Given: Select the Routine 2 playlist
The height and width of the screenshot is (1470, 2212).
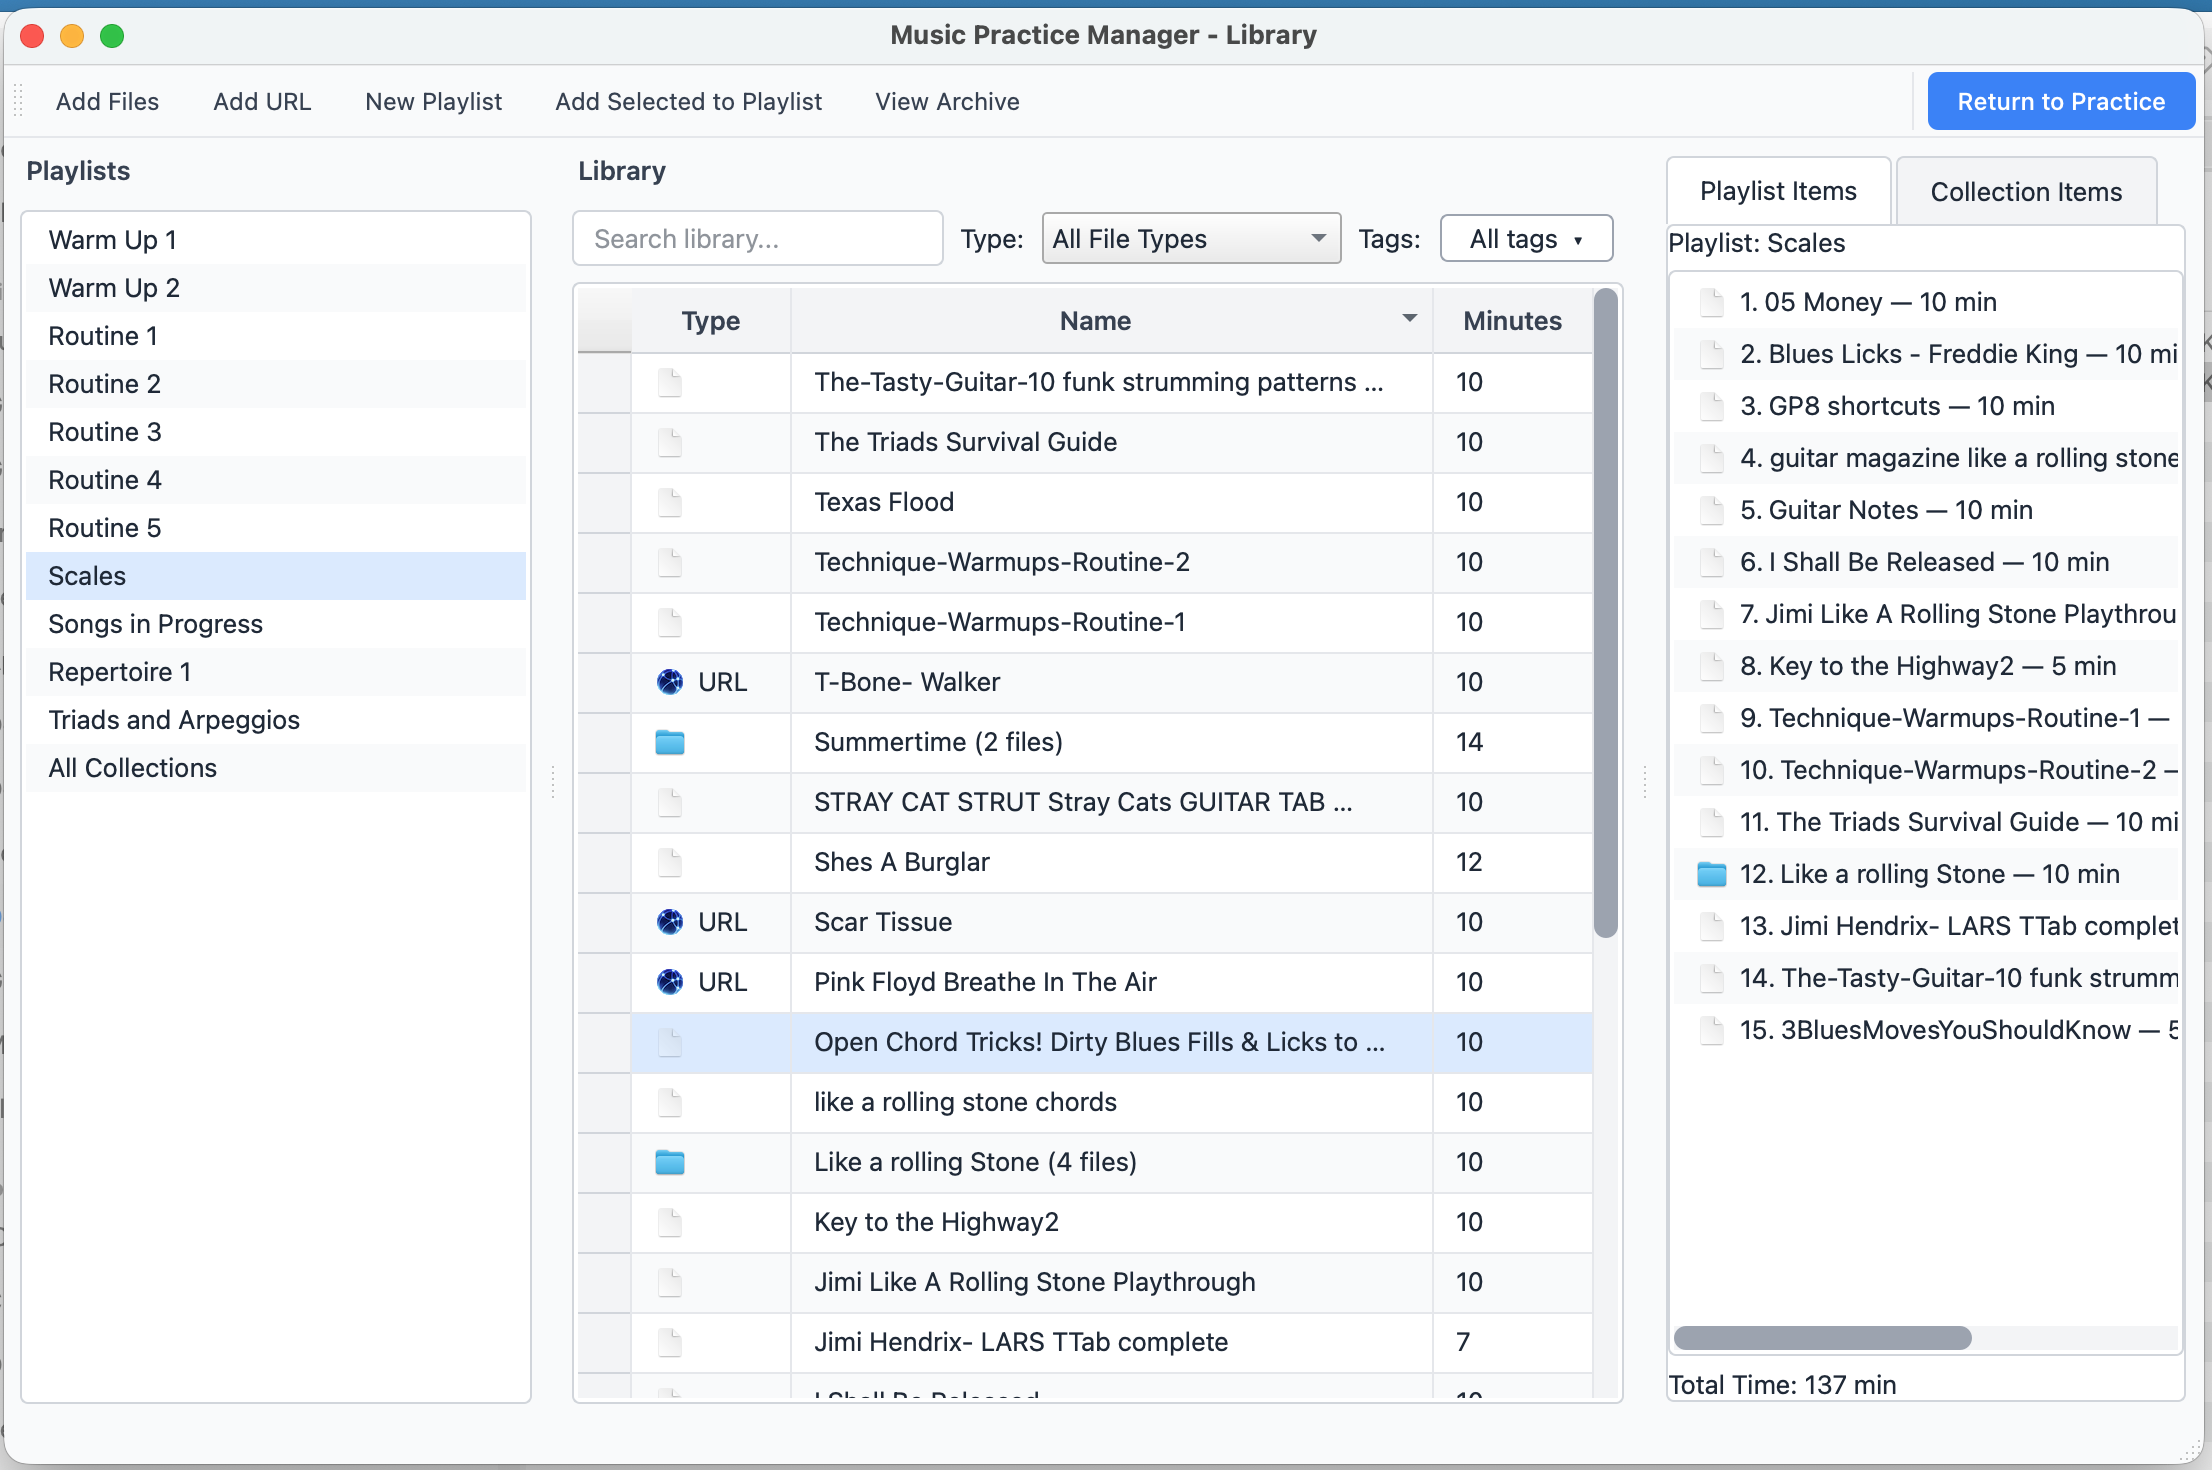Looking at the screenshot, I should (x=276, y=384).
